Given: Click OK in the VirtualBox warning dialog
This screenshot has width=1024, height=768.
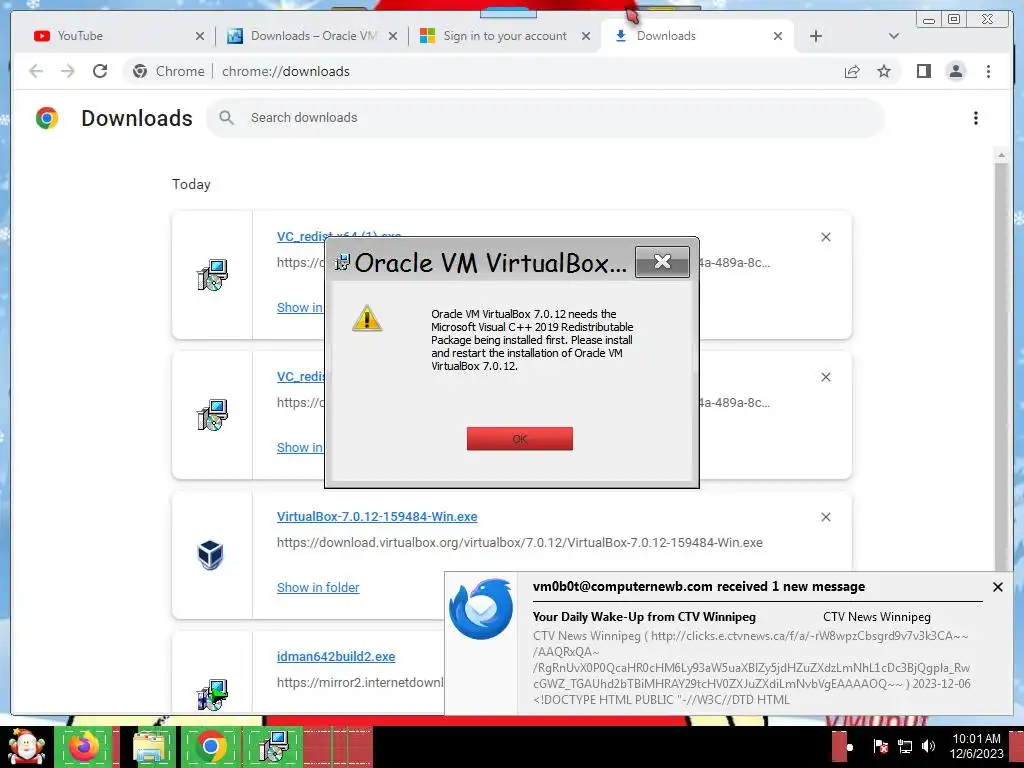Looking at the screenshot, I should [519, 439].
